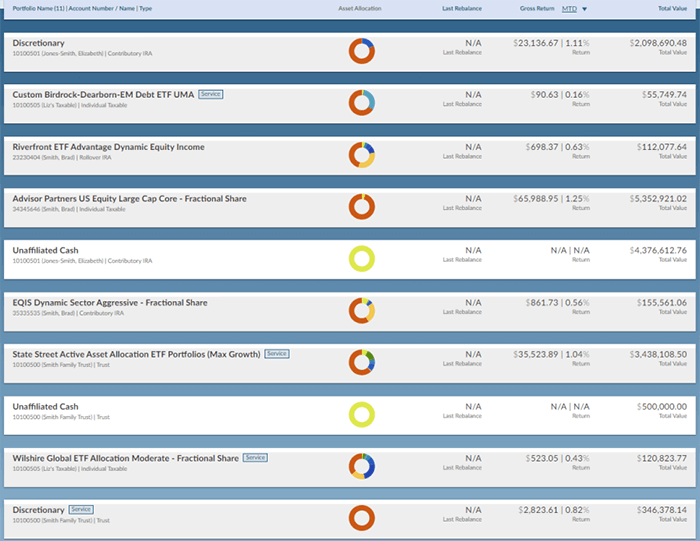
Task: Select Last Rebalance N/A in Riverfront row
Action: [x=473, y=147]
